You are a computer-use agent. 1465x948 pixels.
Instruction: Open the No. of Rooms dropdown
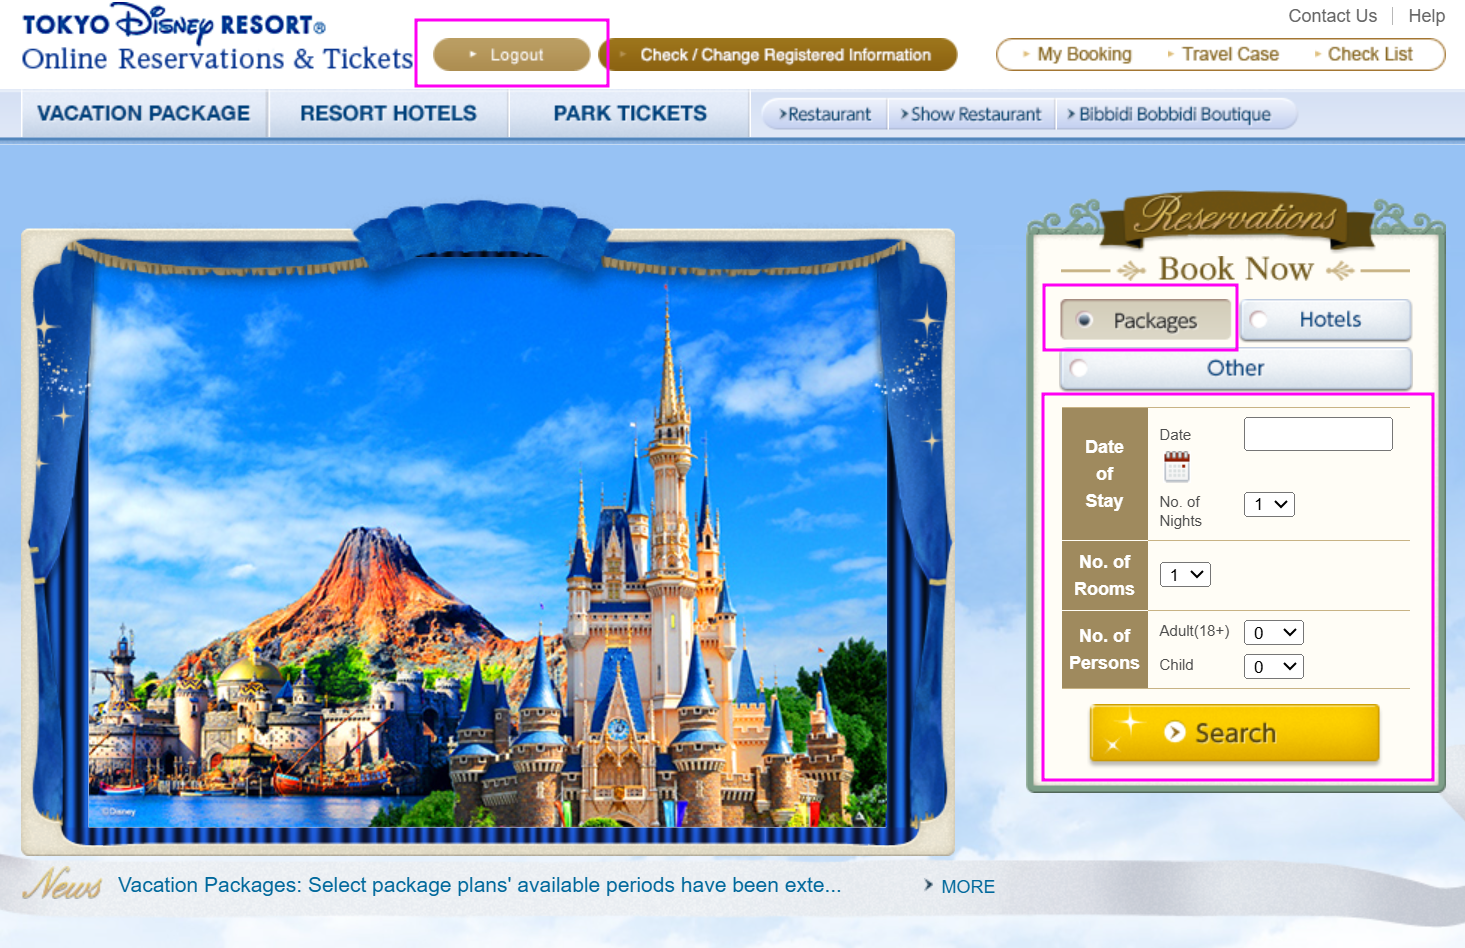pyautogui.click(x=1185, y=574)
